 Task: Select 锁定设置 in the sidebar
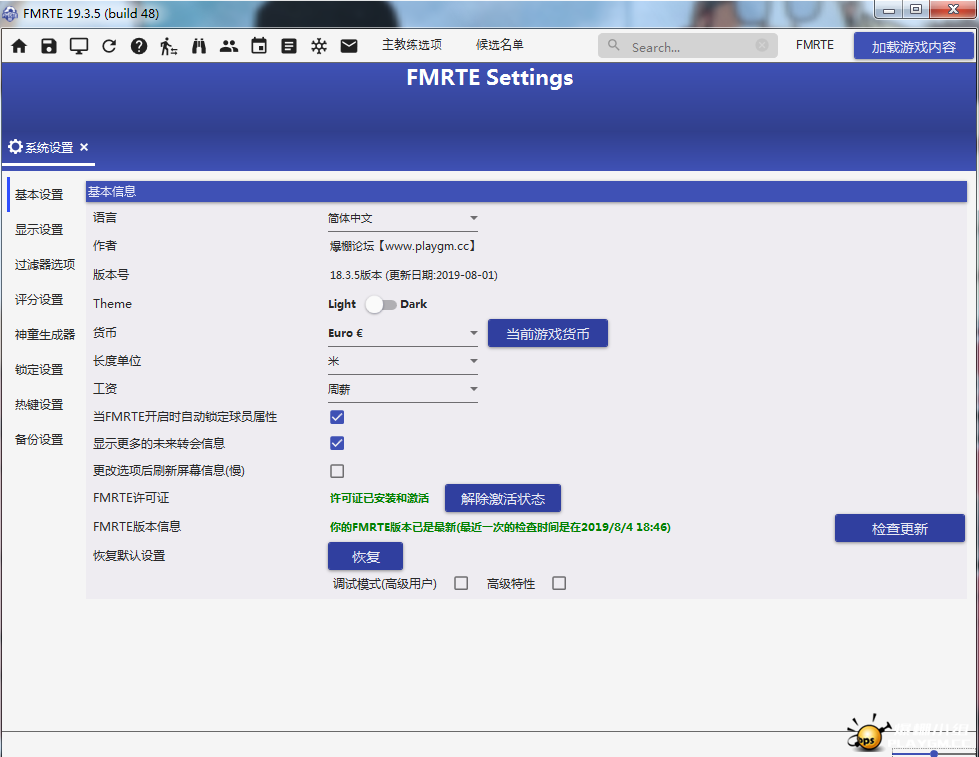point(39,370)
